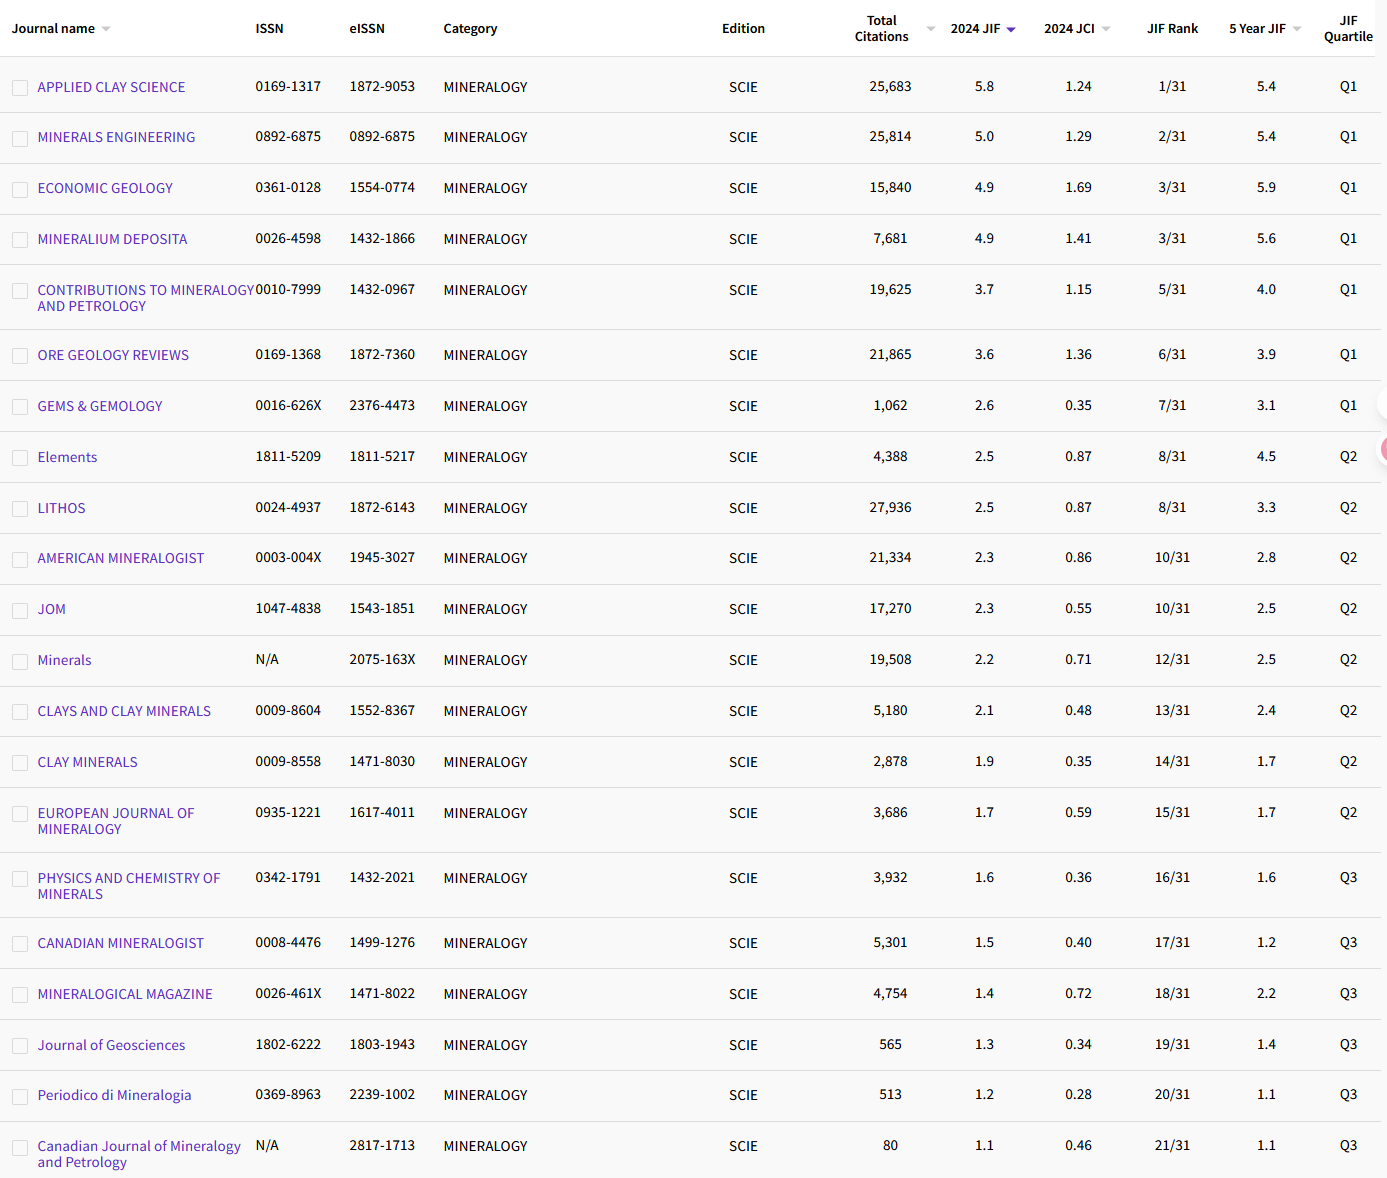Open CLAY MINERALS journal link
The image size is (1387, 1178).
(87, 762)
